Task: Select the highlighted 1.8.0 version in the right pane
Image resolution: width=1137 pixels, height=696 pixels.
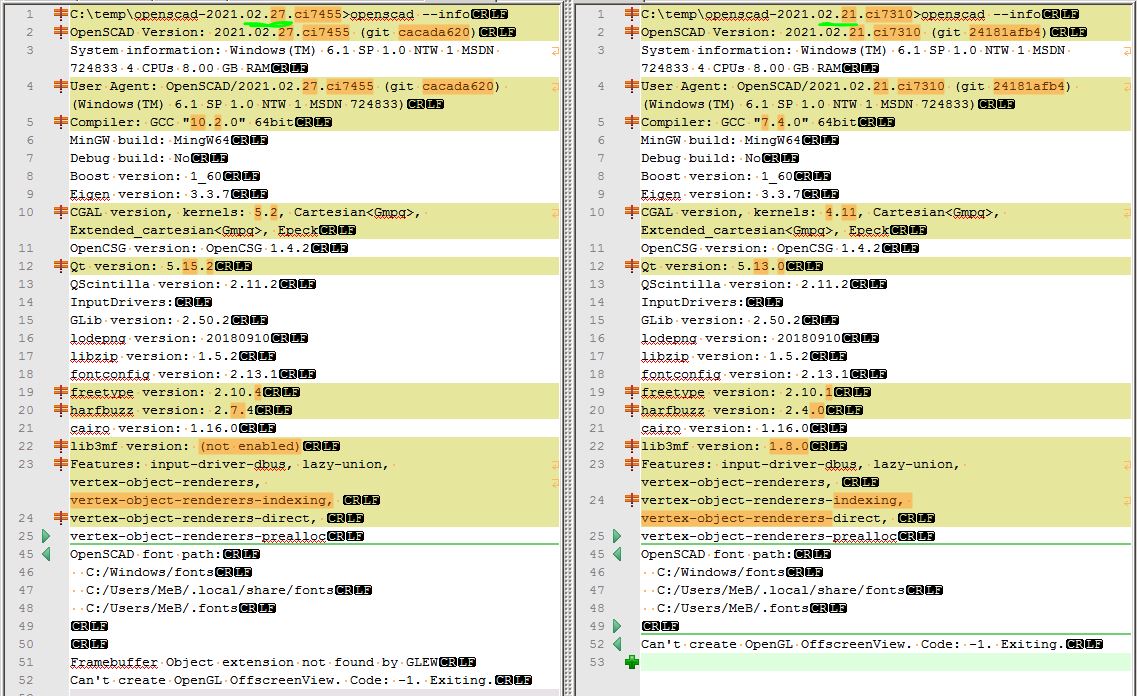Action: click(x=787, y=446)
